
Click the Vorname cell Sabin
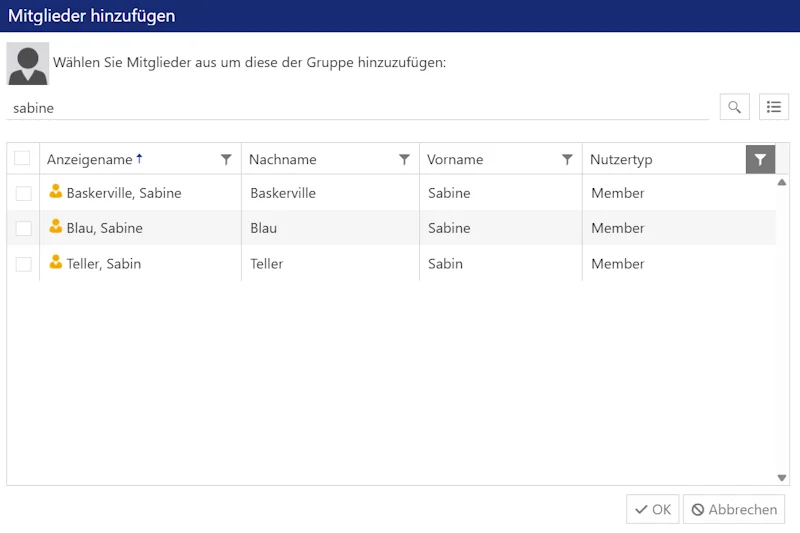[445, 264]
